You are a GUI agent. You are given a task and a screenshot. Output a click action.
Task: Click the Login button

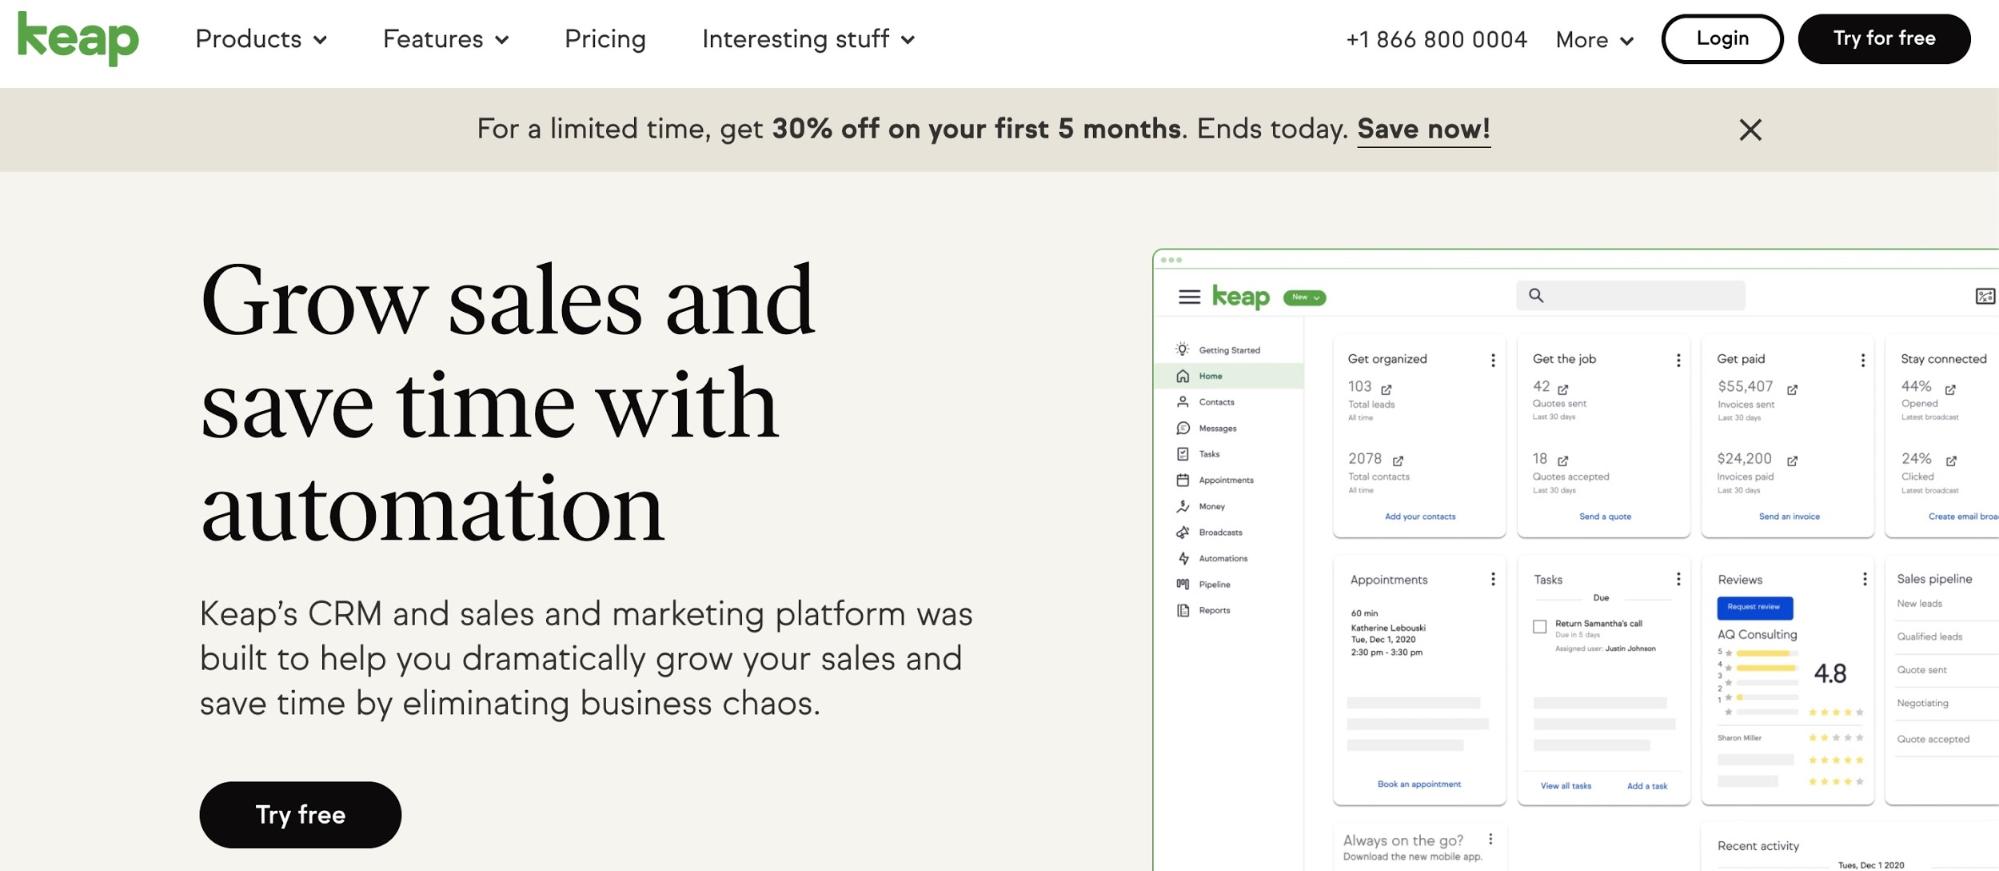point(1722,39)
